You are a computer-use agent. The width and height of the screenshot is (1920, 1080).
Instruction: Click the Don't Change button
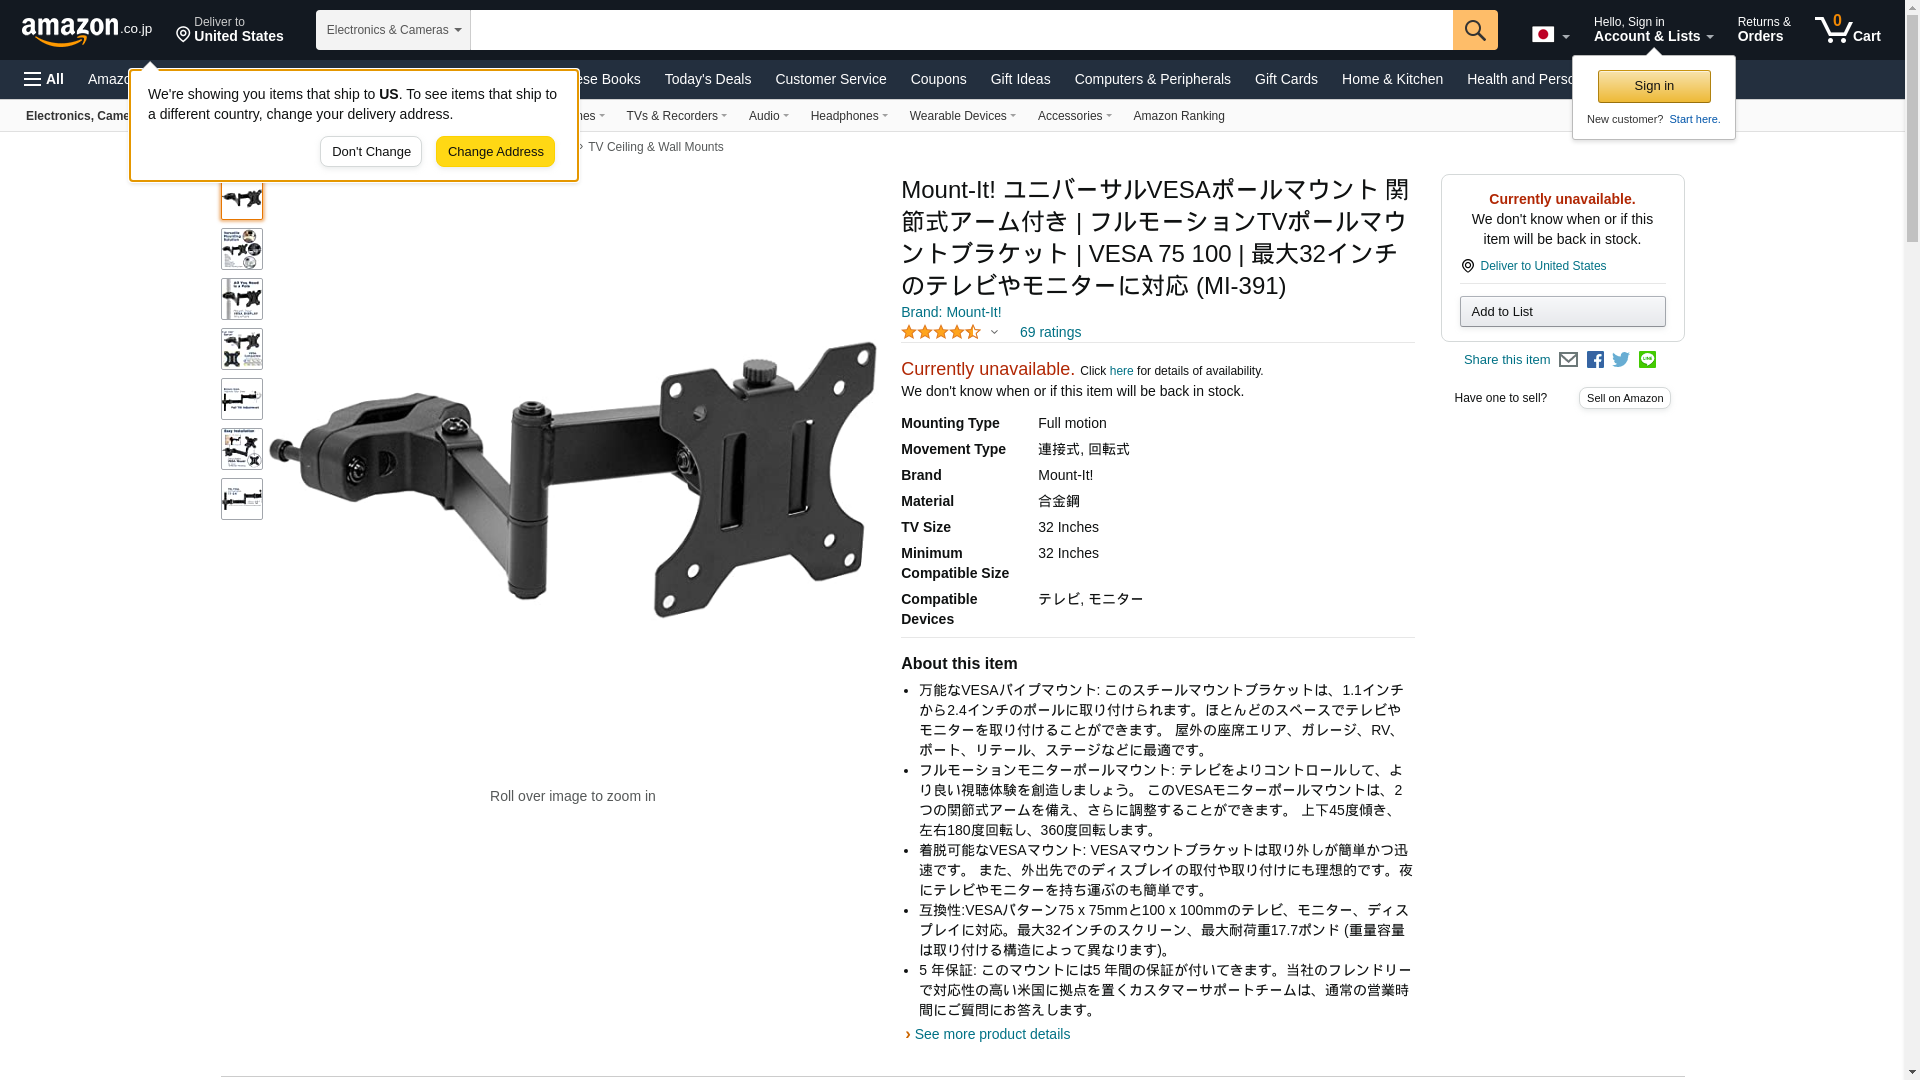coord(371,152)
